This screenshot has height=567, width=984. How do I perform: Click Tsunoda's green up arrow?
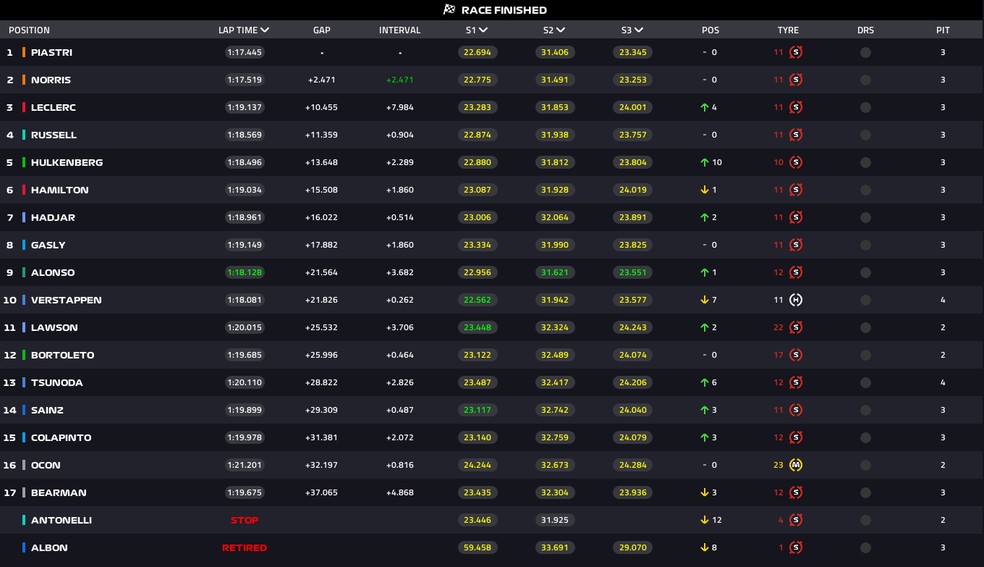tap(704, 383)
